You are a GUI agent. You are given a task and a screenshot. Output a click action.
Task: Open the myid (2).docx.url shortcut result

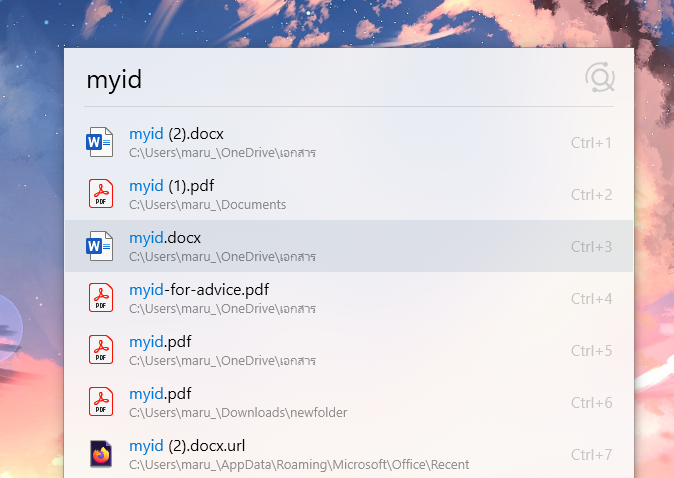(x=349, y=454)
